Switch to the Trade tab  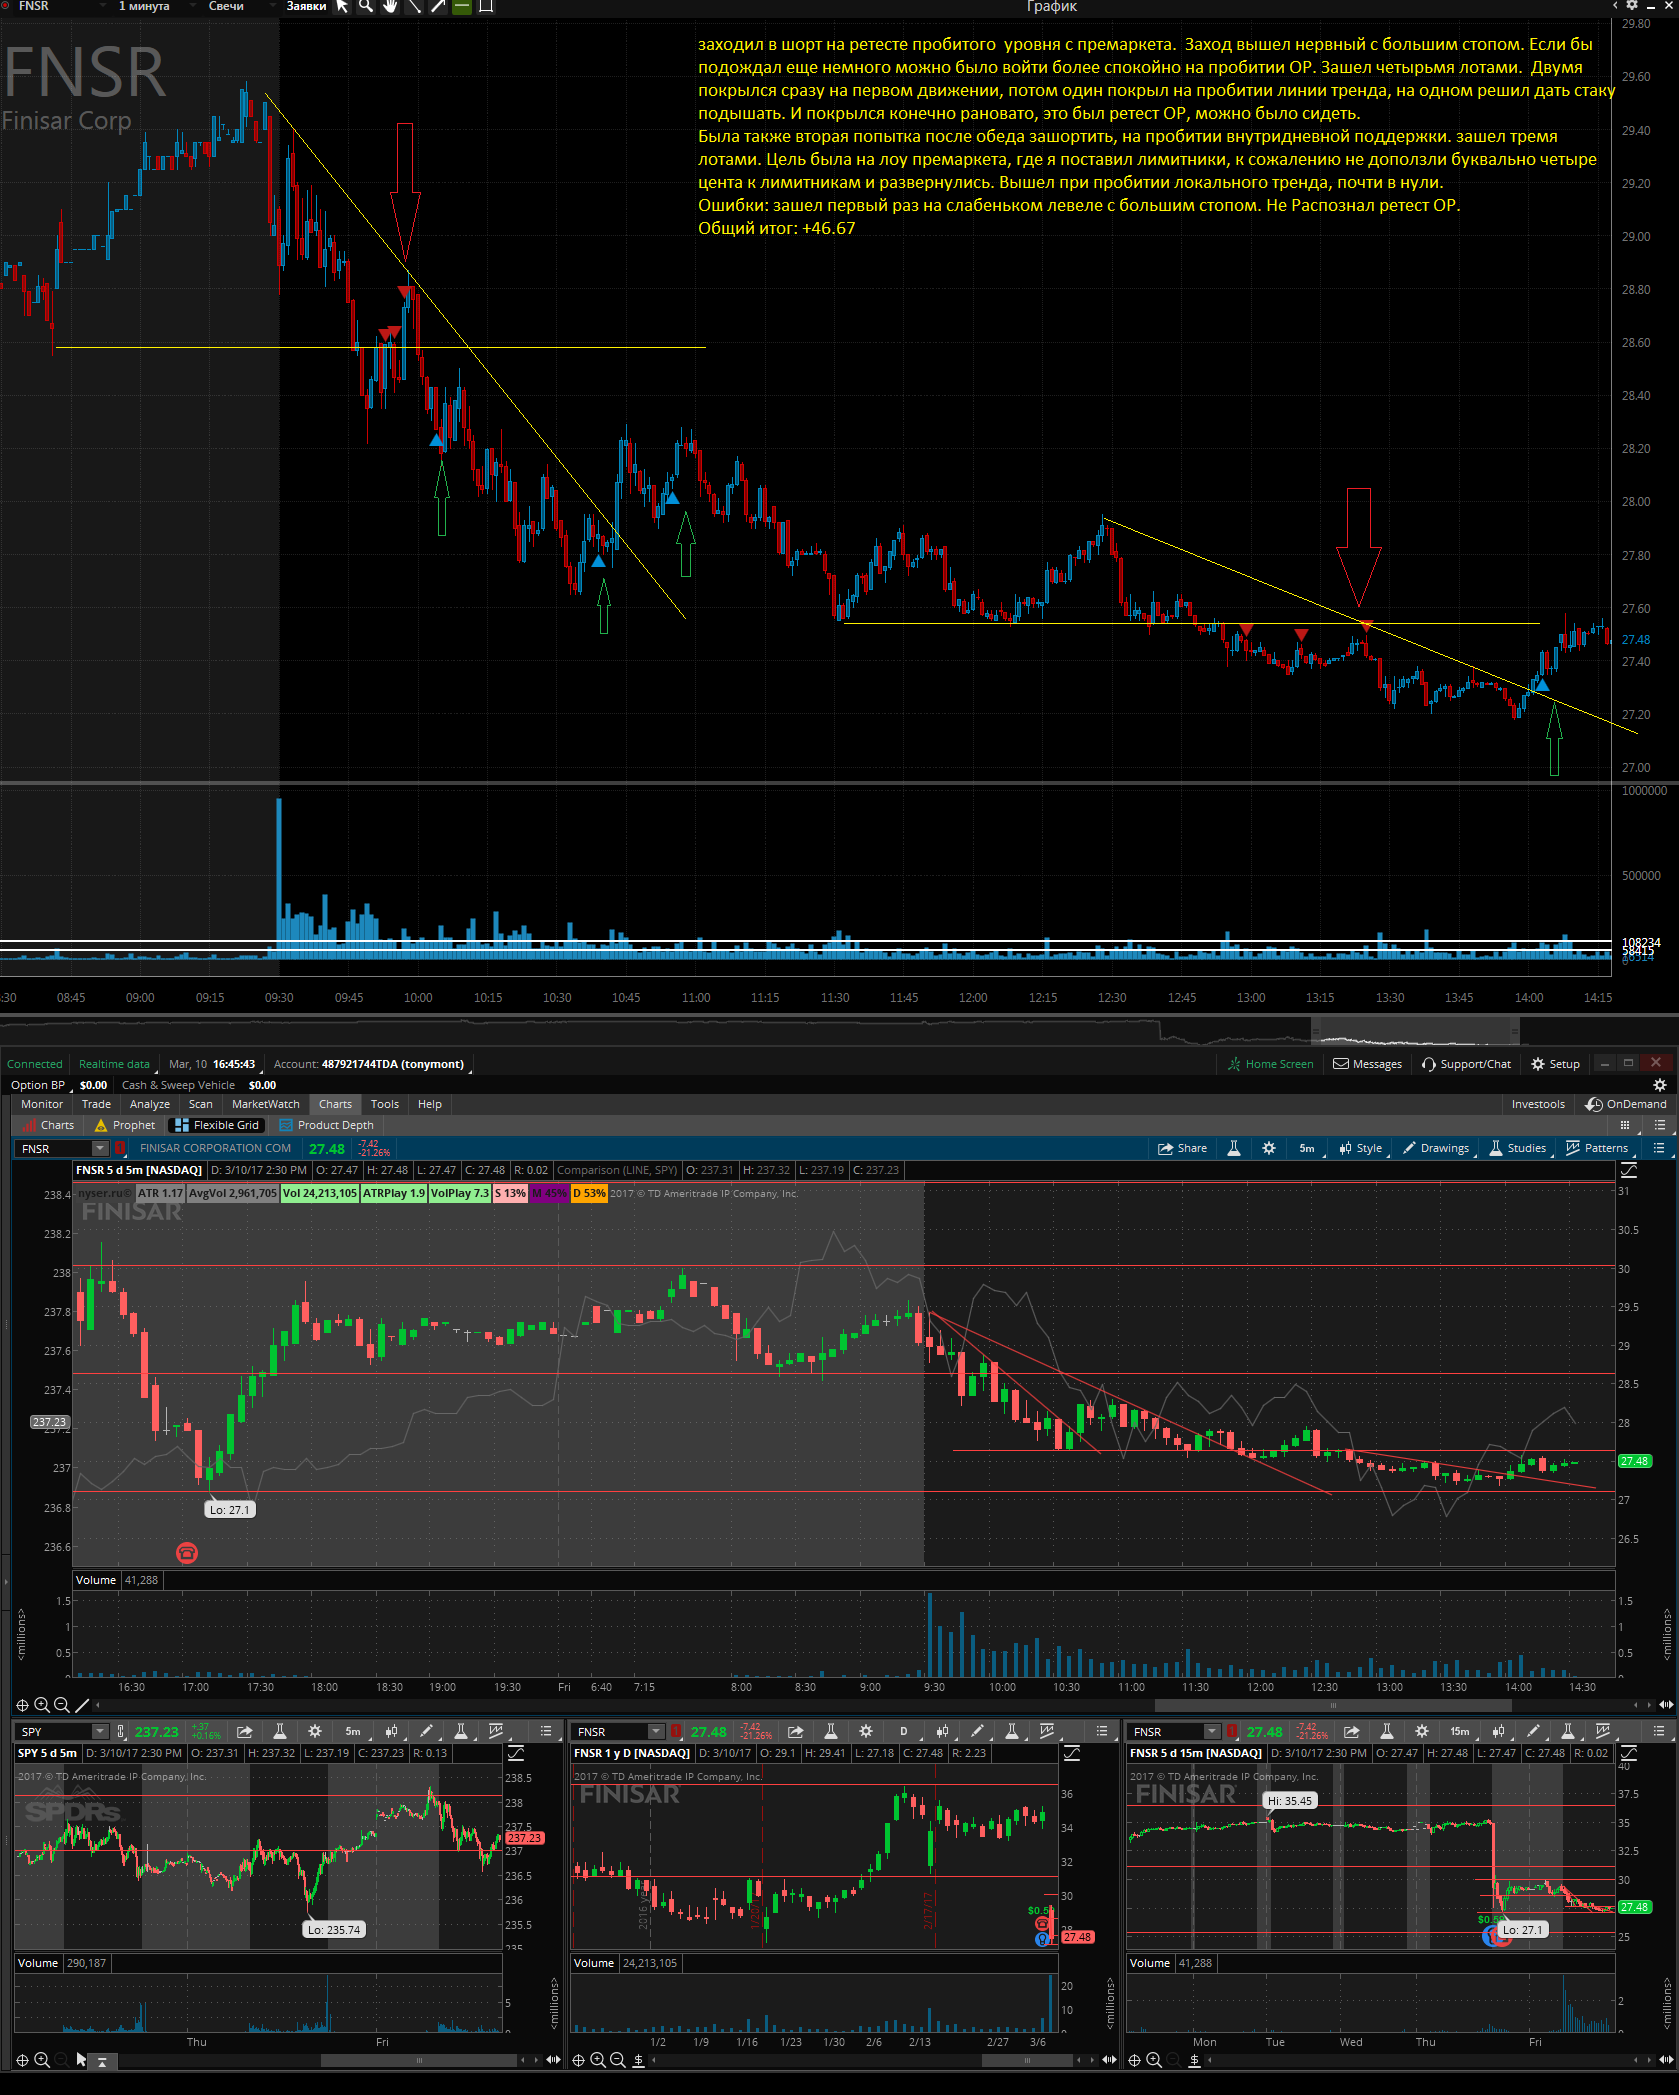[x=96, y=1104]
